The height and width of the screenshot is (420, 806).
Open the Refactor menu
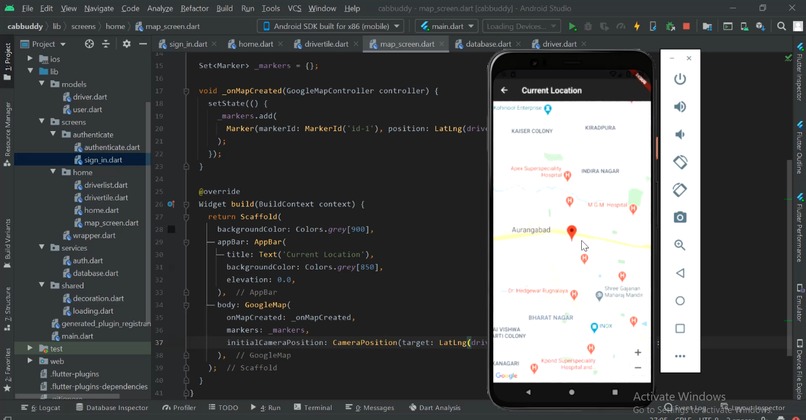(194, 9)
